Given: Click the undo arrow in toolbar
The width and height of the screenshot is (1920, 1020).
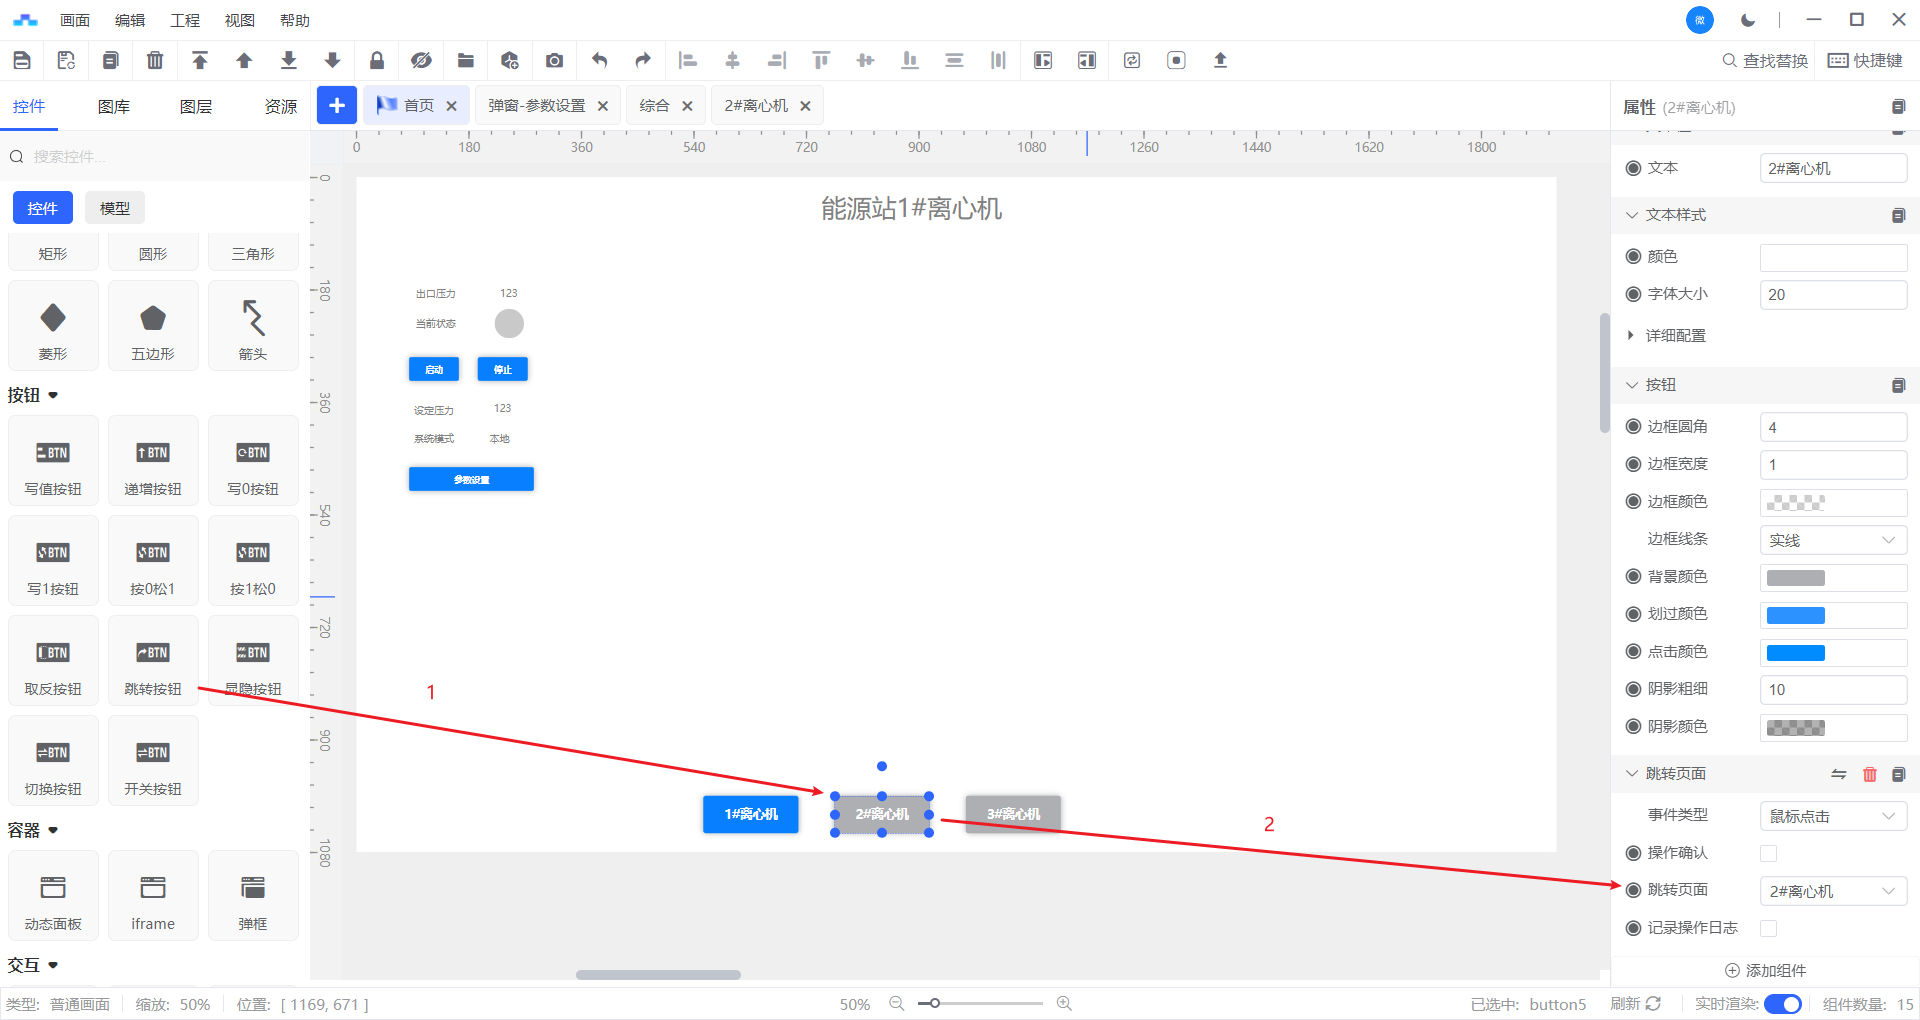Looking at the screenshot, I should (599, 60).
